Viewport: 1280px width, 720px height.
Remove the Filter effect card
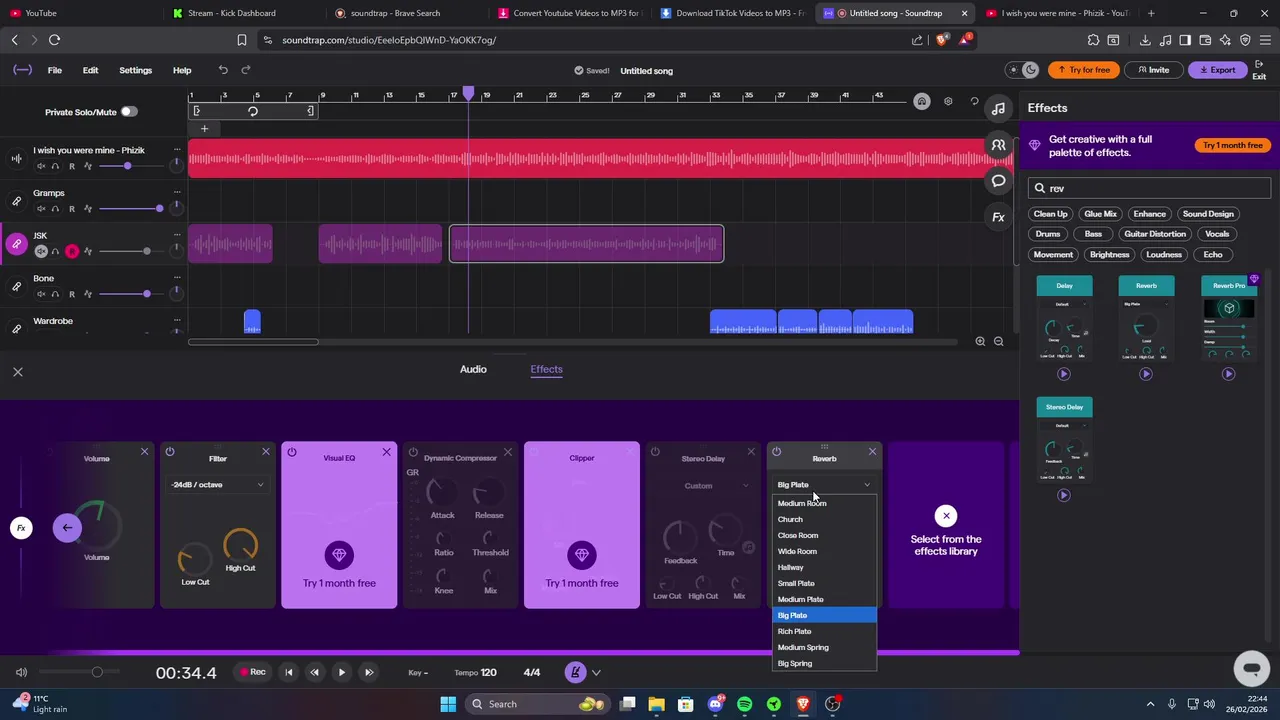(x=265, y=452)
